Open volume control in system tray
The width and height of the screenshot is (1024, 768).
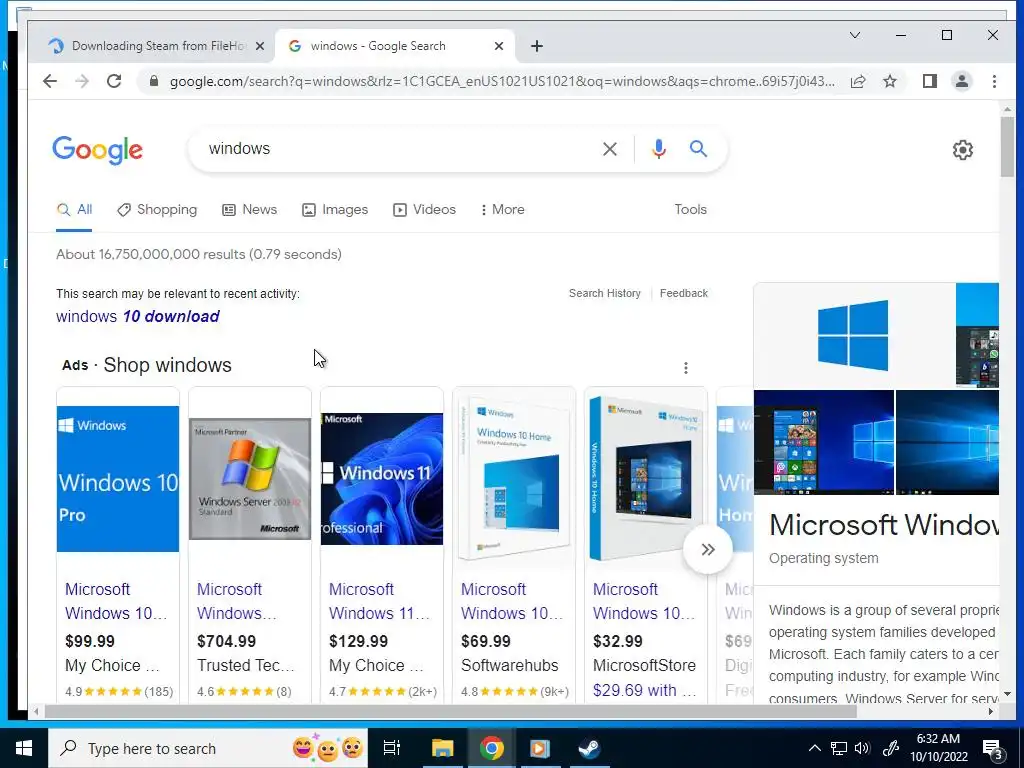[862, 748]
